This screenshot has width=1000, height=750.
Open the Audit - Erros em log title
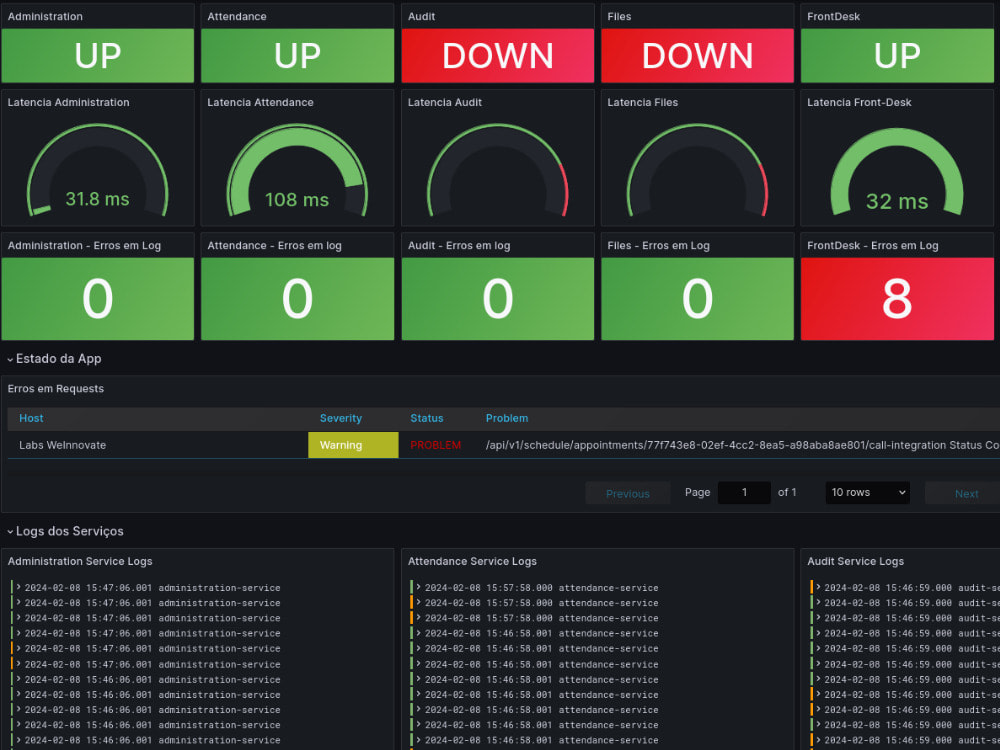pos(459,246)
